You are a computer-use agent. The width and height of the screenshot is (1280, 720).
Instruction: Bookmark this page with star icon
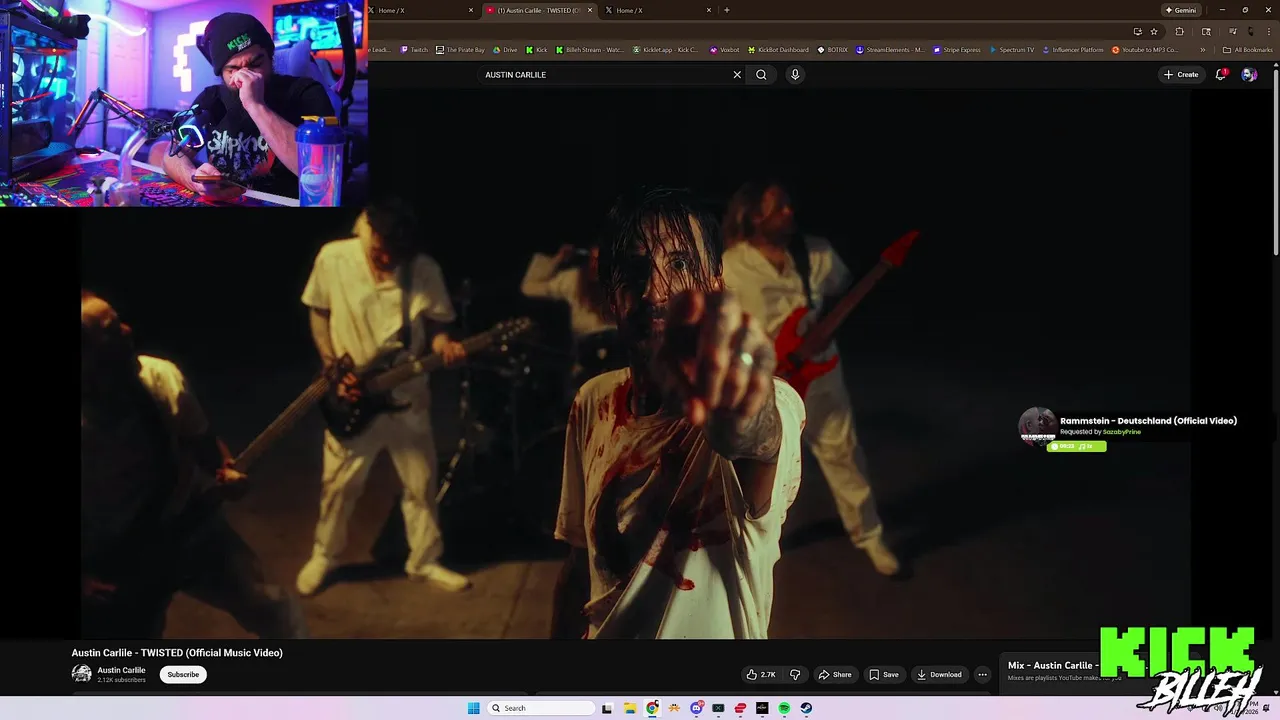coord(1154,31)
